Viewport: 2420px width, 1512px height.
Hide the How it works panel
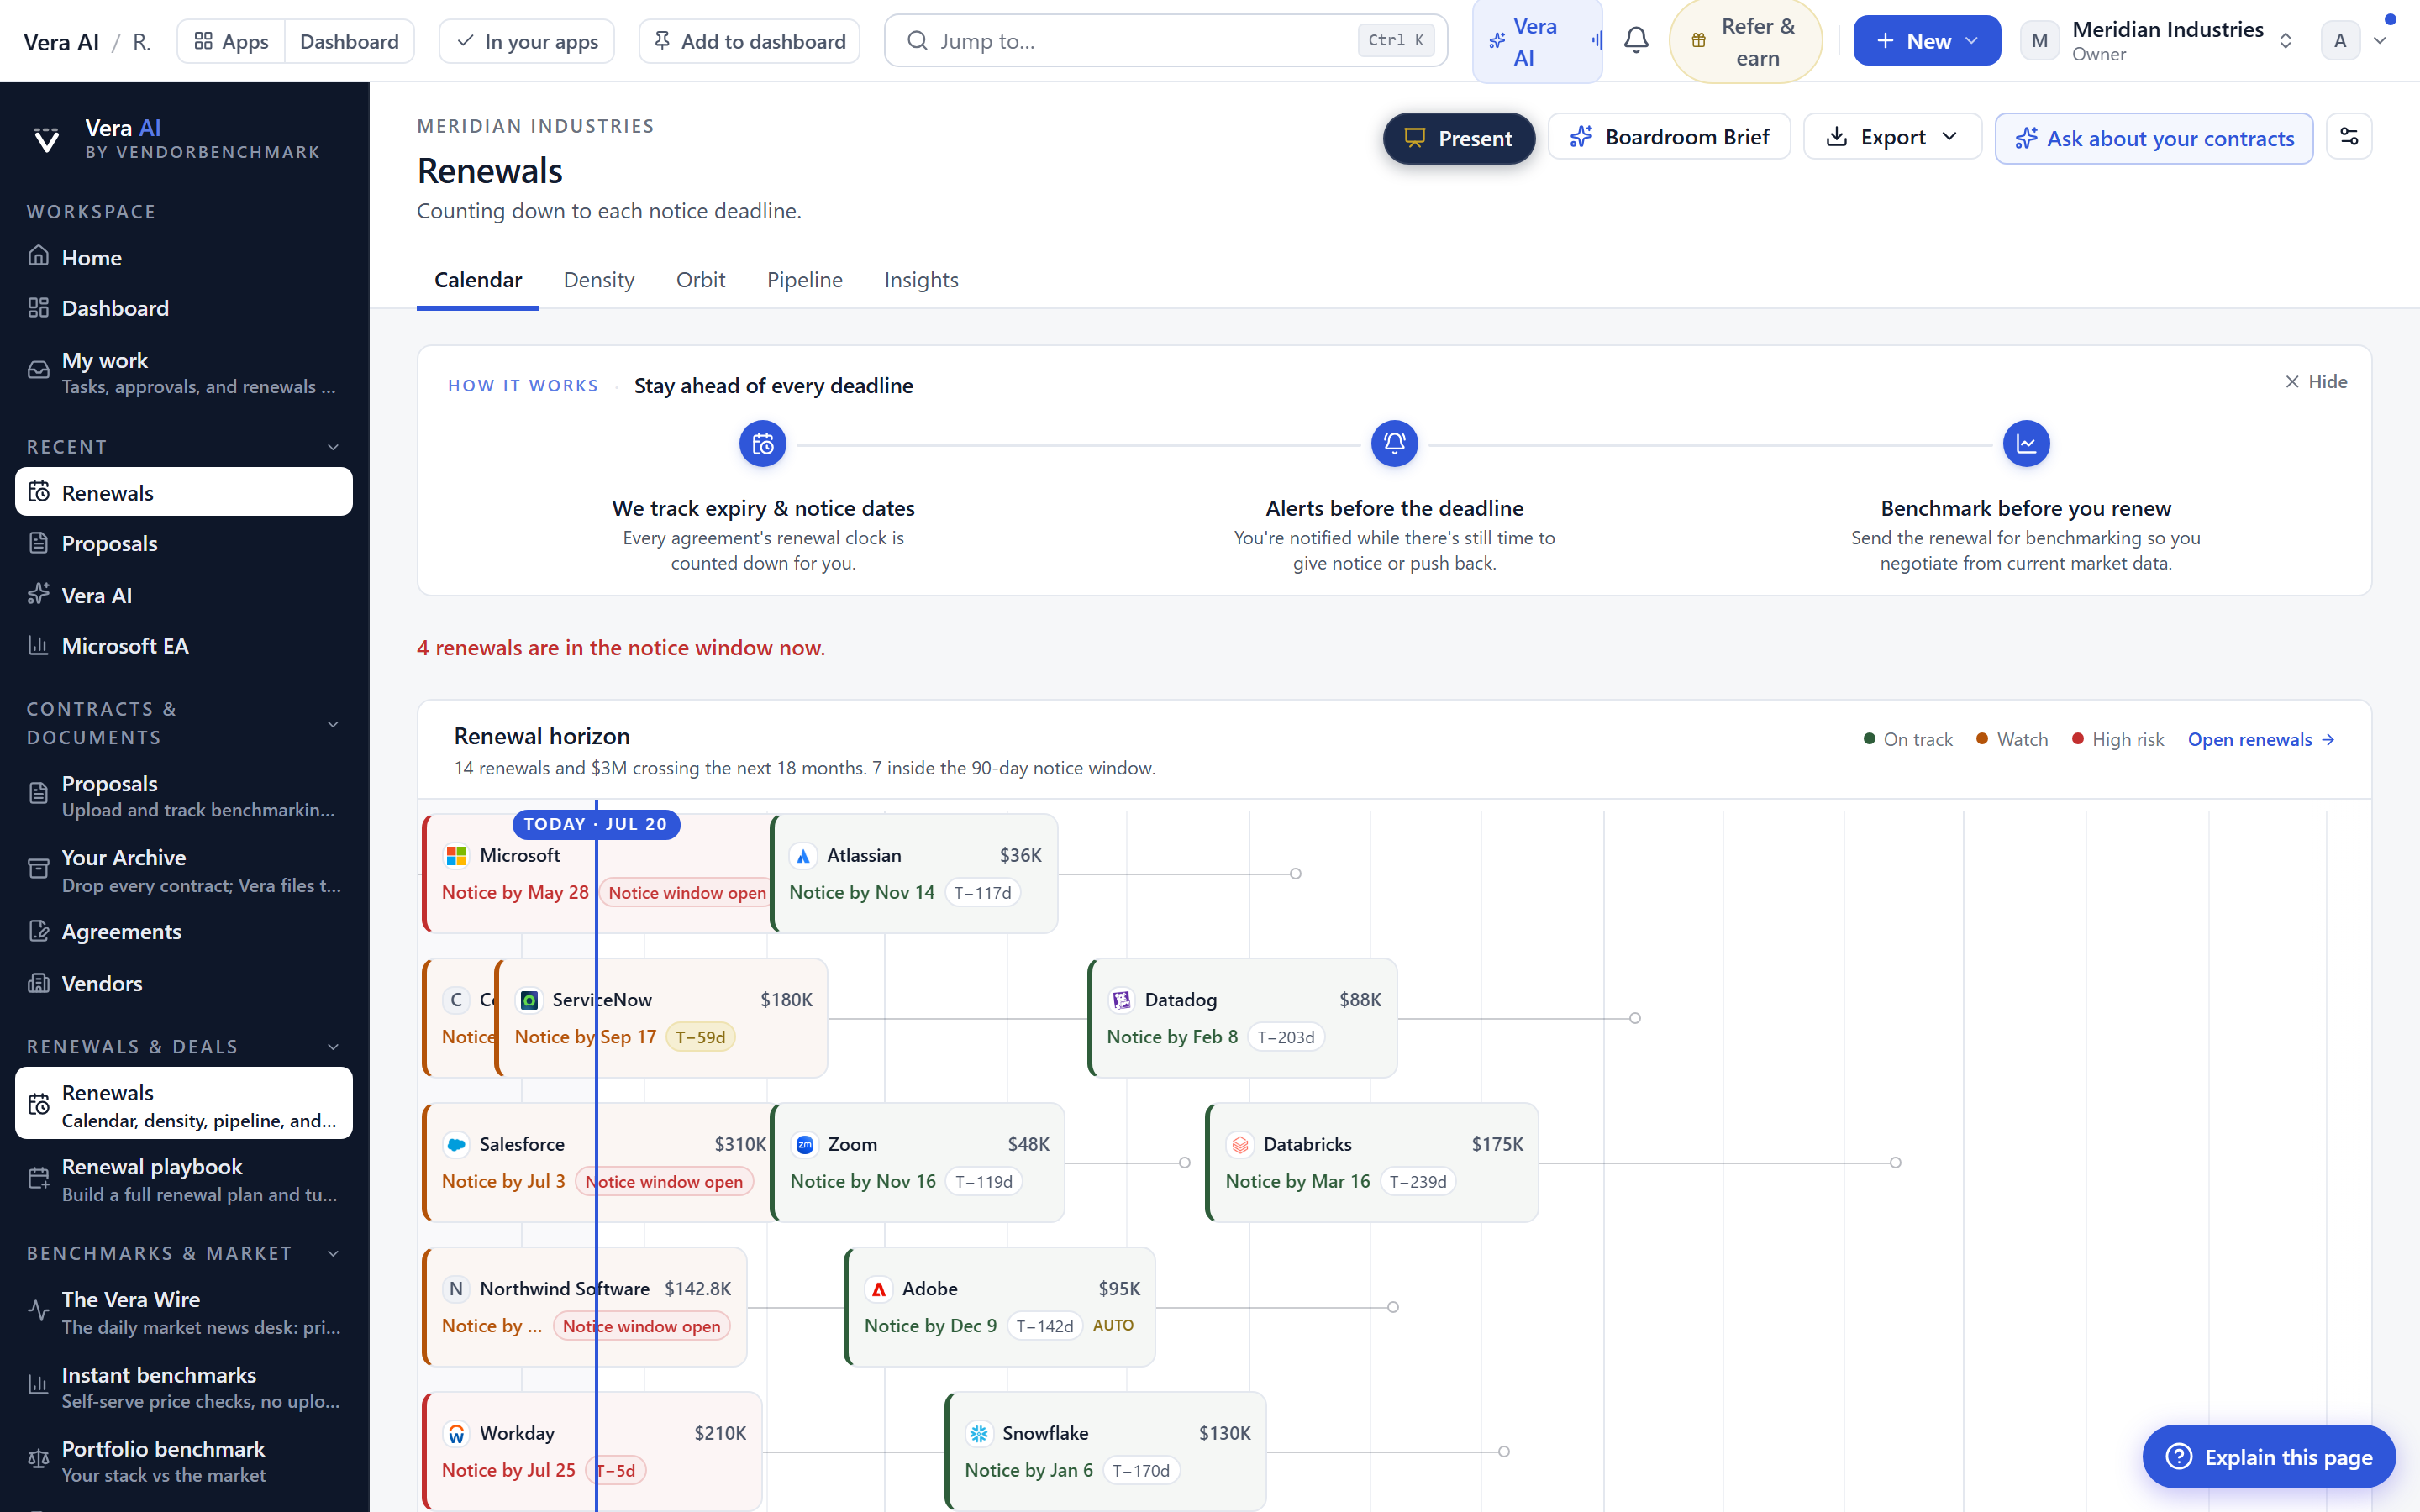[2316, 382]
